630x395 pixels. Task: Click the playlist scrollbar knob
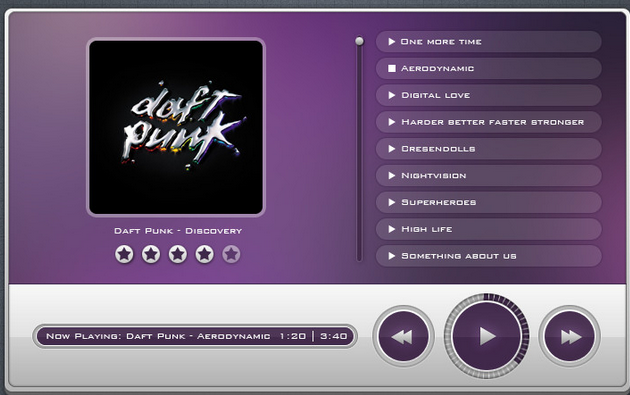click(359, 41)
